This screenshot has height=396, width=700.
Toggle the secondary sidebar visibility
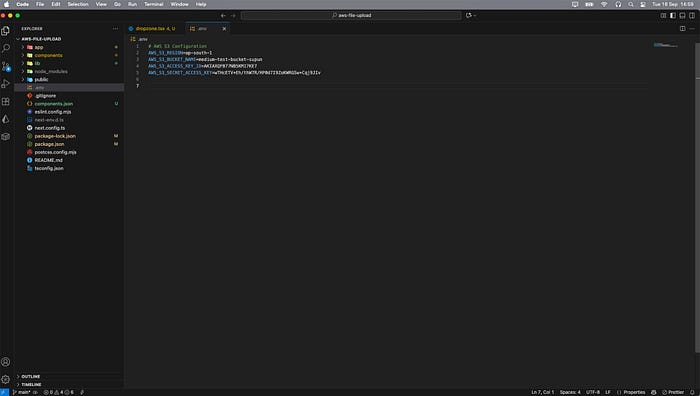[692, 15]
